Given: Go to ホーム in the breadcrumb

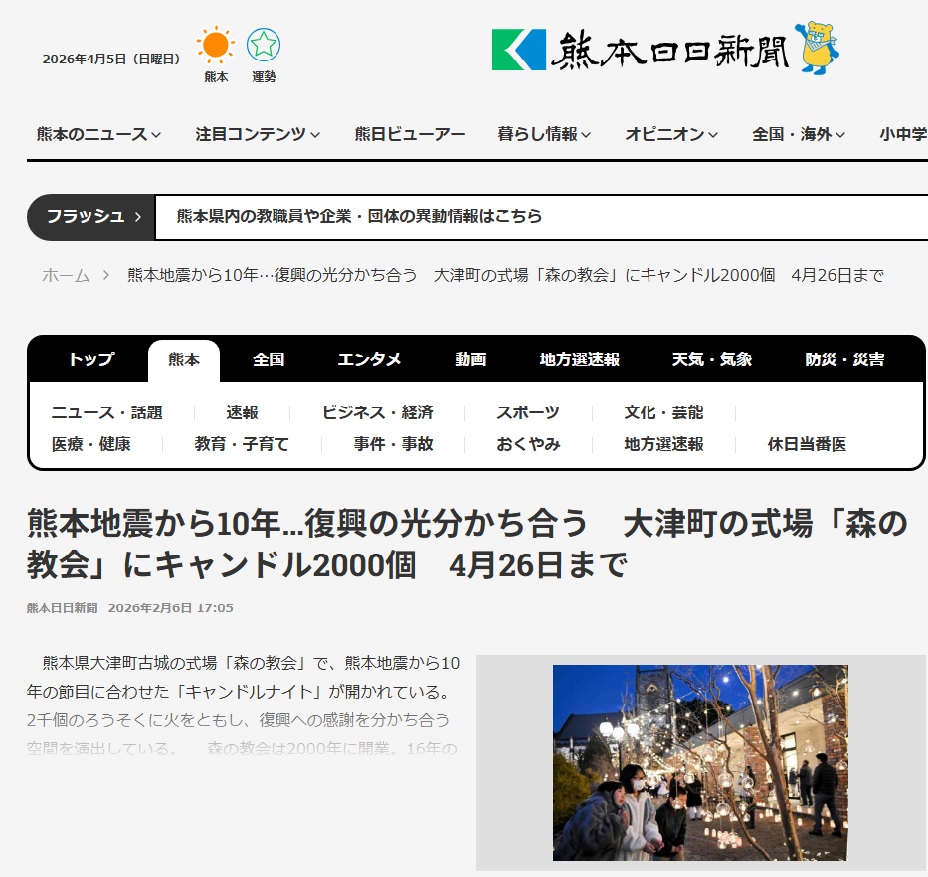Looking at the screenshot, I should point(66,275).
